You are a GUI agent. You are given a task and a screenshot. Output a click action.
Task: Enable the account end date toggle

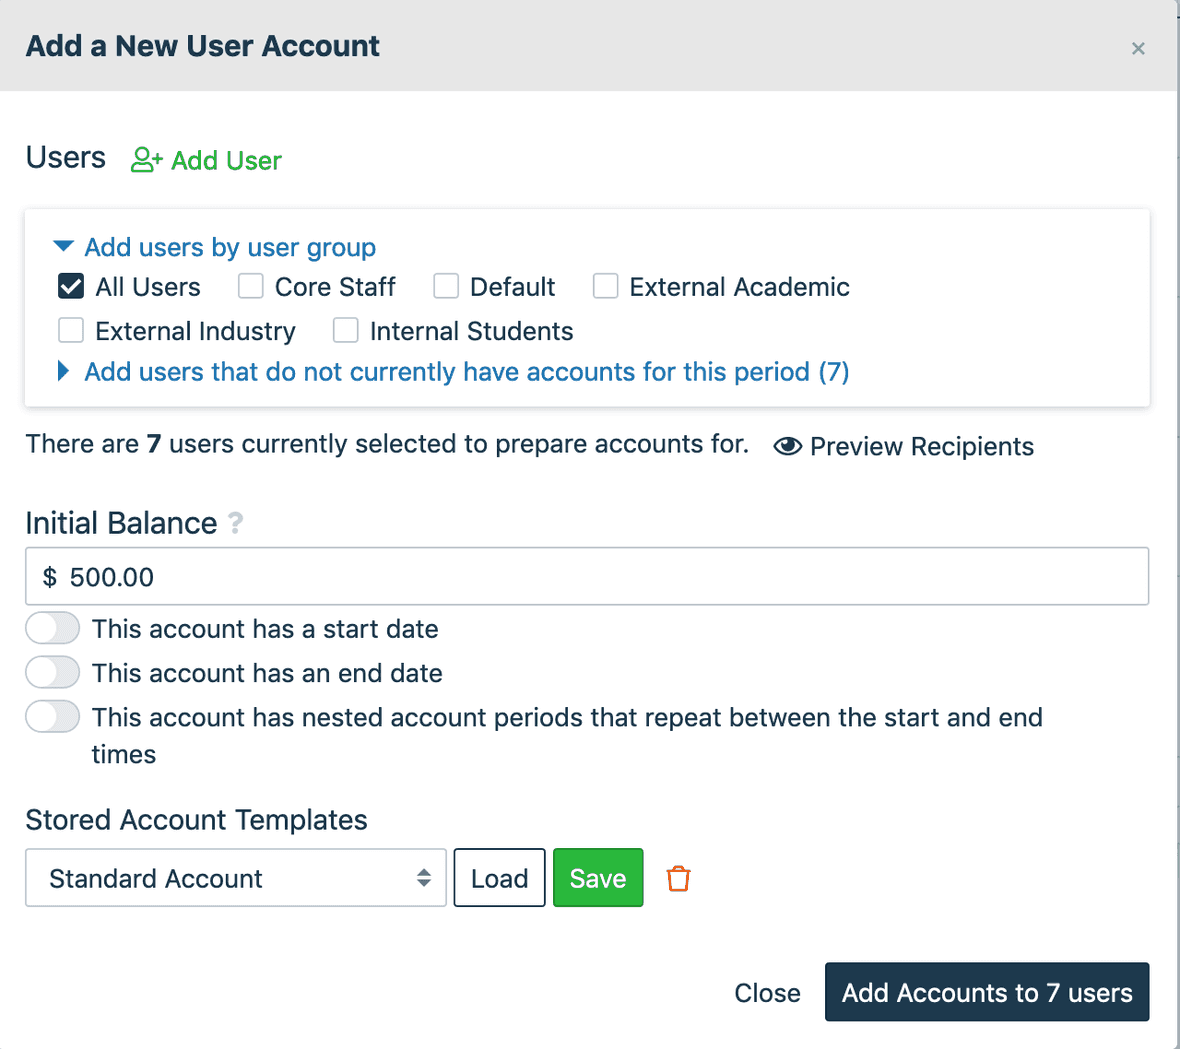pos(52,672)
